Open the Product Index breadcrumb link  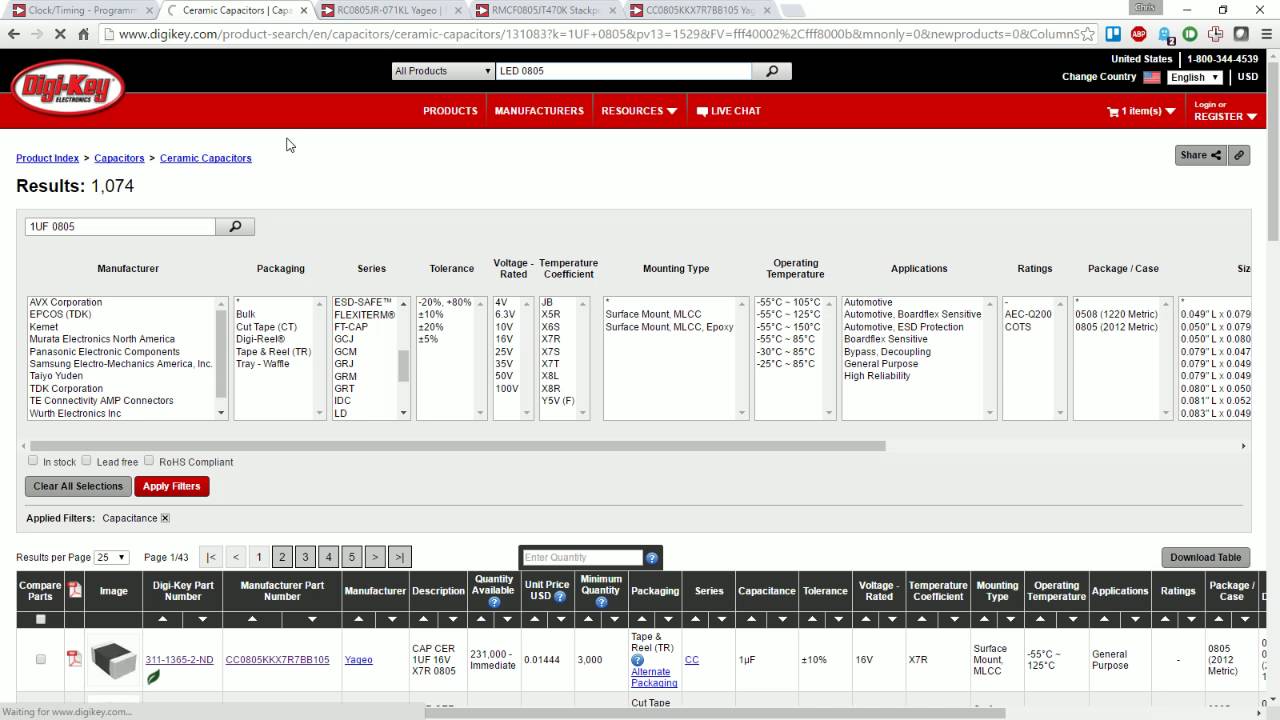point(47,158)
